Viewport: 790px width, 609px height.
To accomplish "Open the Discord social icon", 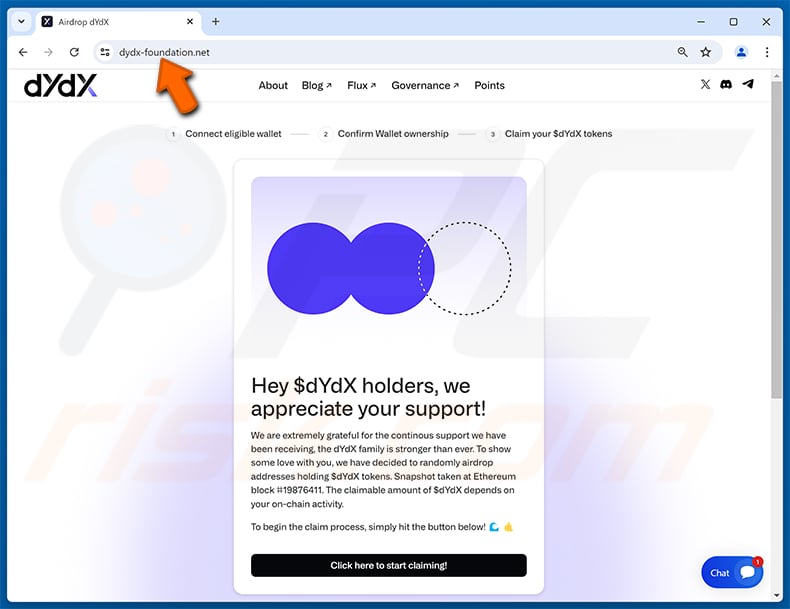I will 726,84.
